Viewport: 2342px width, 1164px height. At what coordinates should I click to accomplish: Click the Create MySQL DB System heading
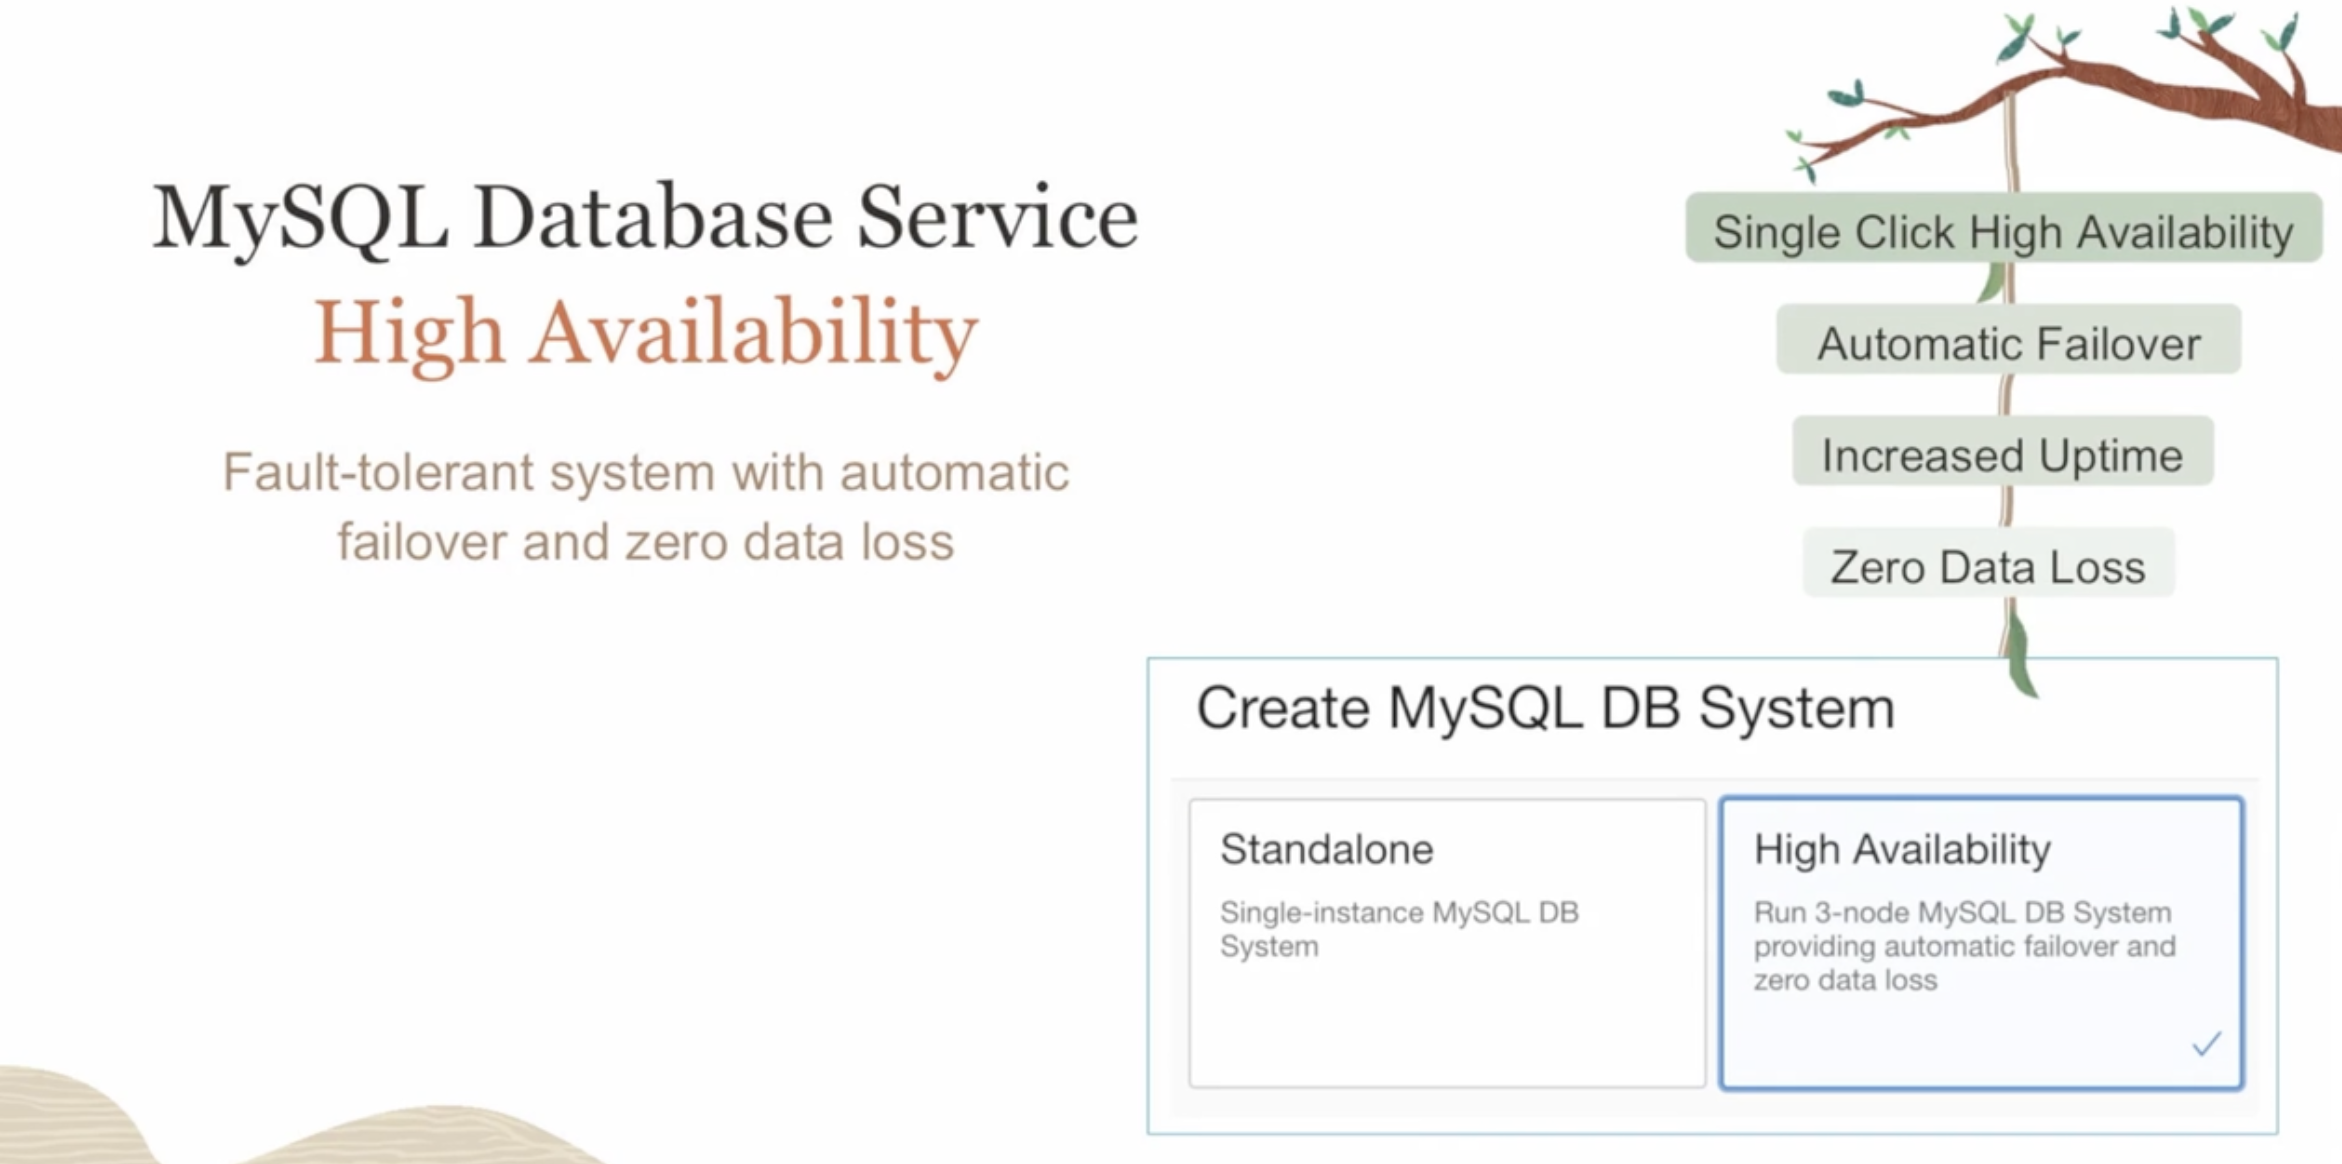[x=1545, y=708]
